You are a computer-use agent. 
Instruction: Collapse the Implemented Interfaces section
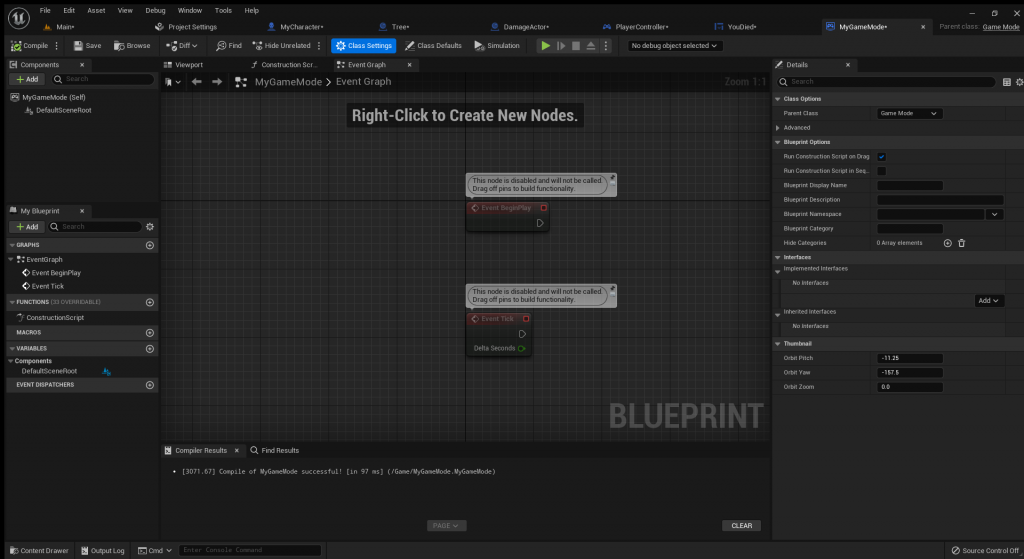(777, 271)
